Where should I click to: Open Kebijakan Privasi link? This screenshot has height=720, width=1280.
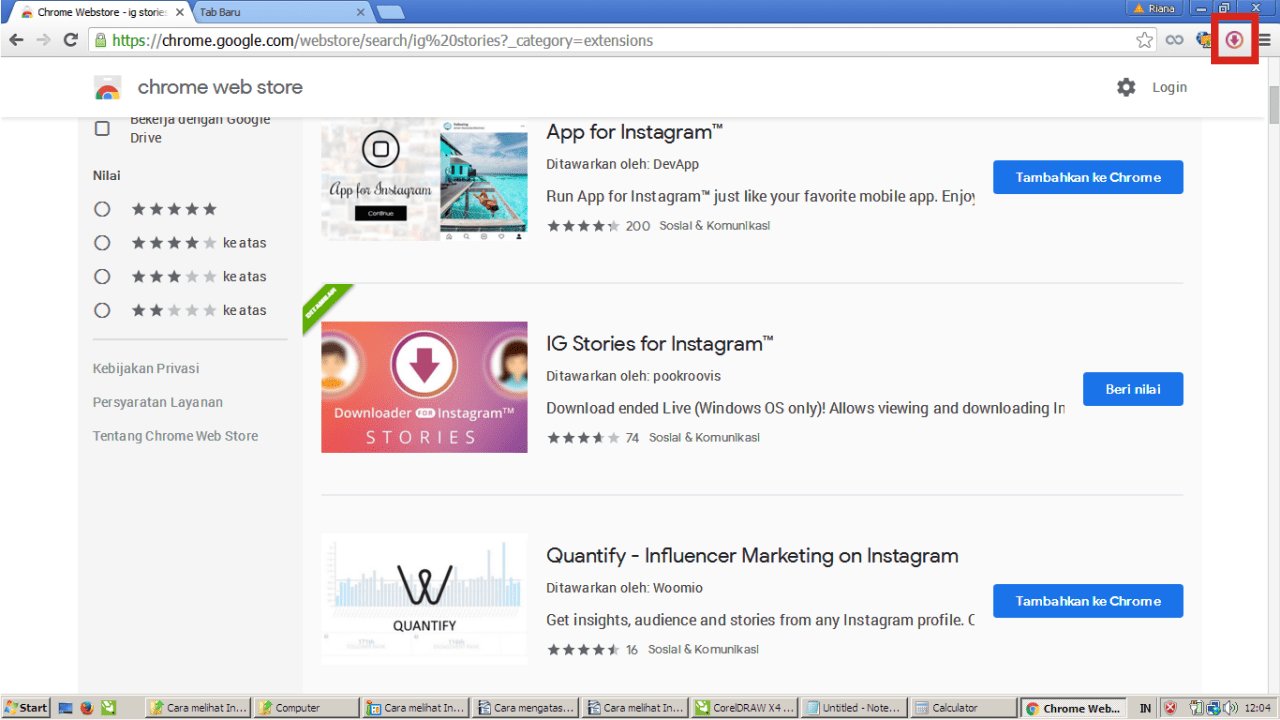click(x=146, y=368)
